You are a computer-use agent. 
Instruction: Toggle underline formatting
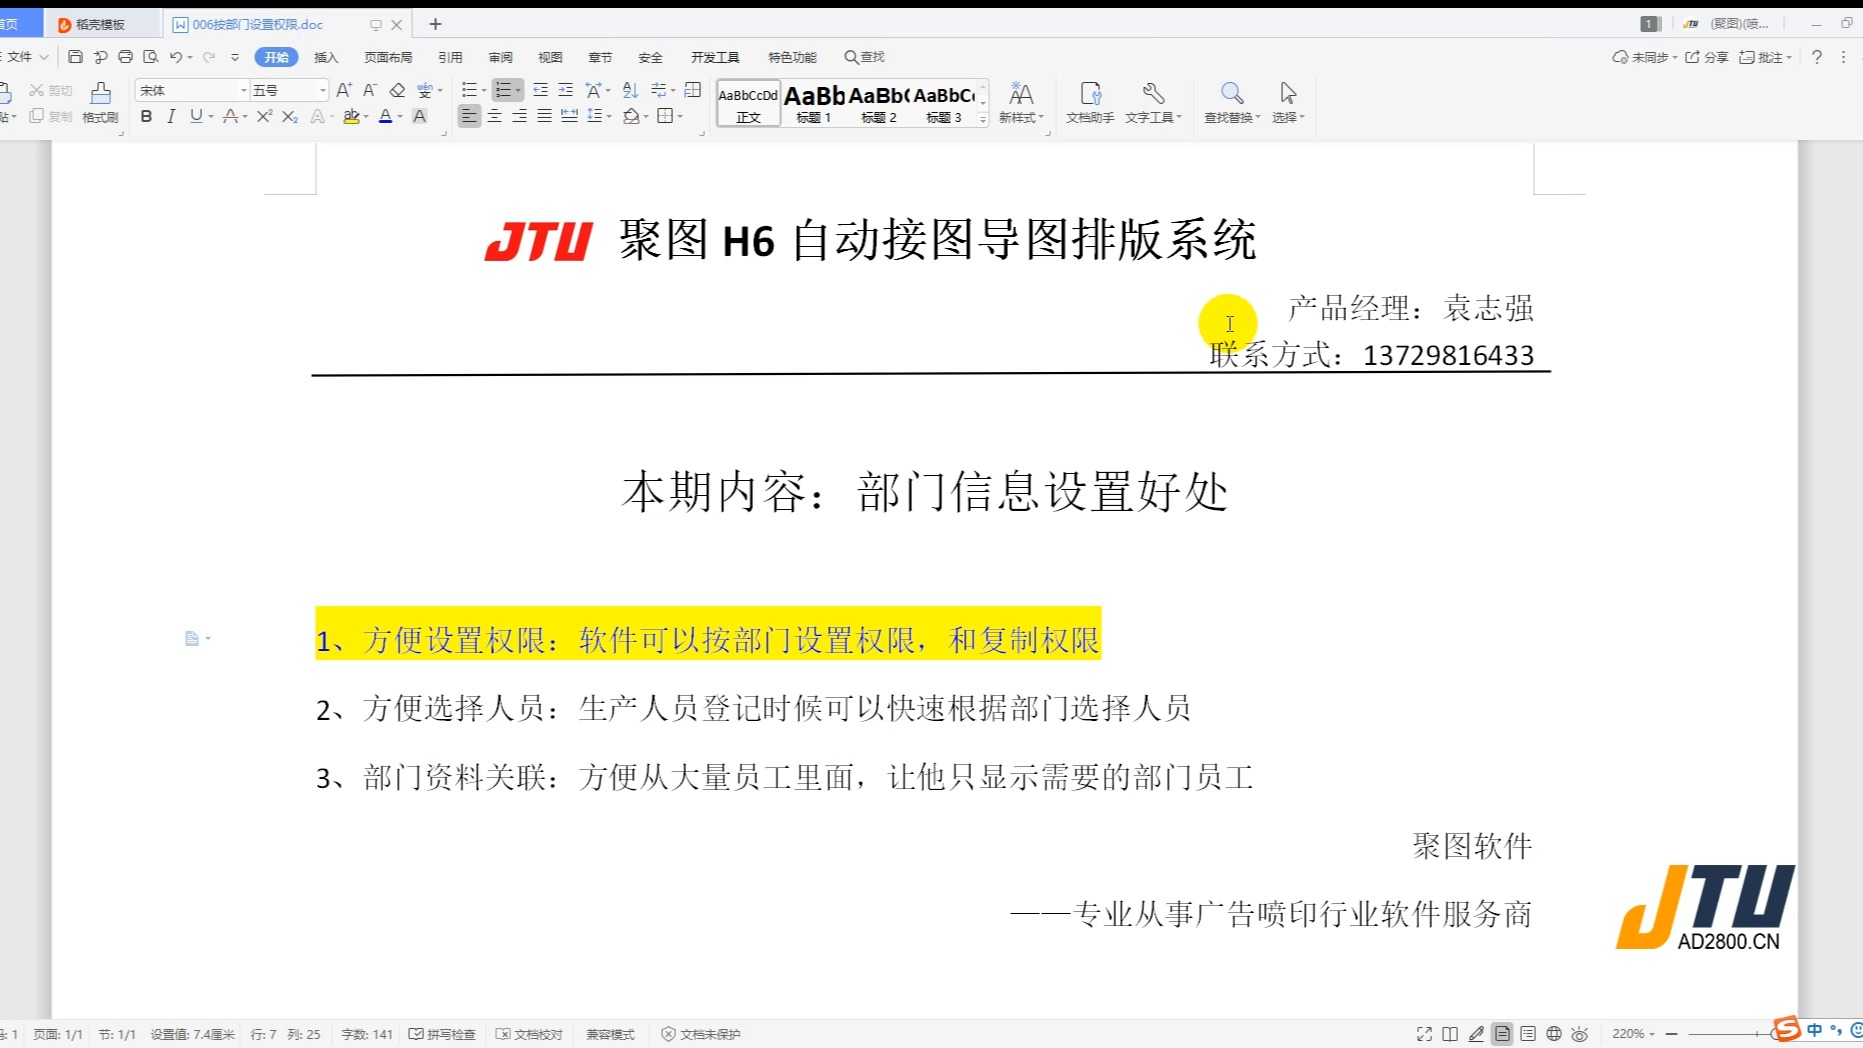click(196, 117)
